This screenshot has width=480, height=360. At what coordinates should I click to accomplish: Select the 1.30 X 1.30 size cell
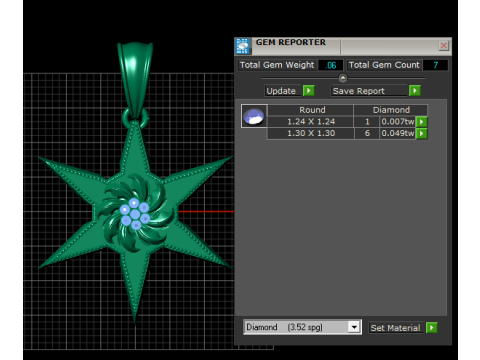[x=311, y=133]
